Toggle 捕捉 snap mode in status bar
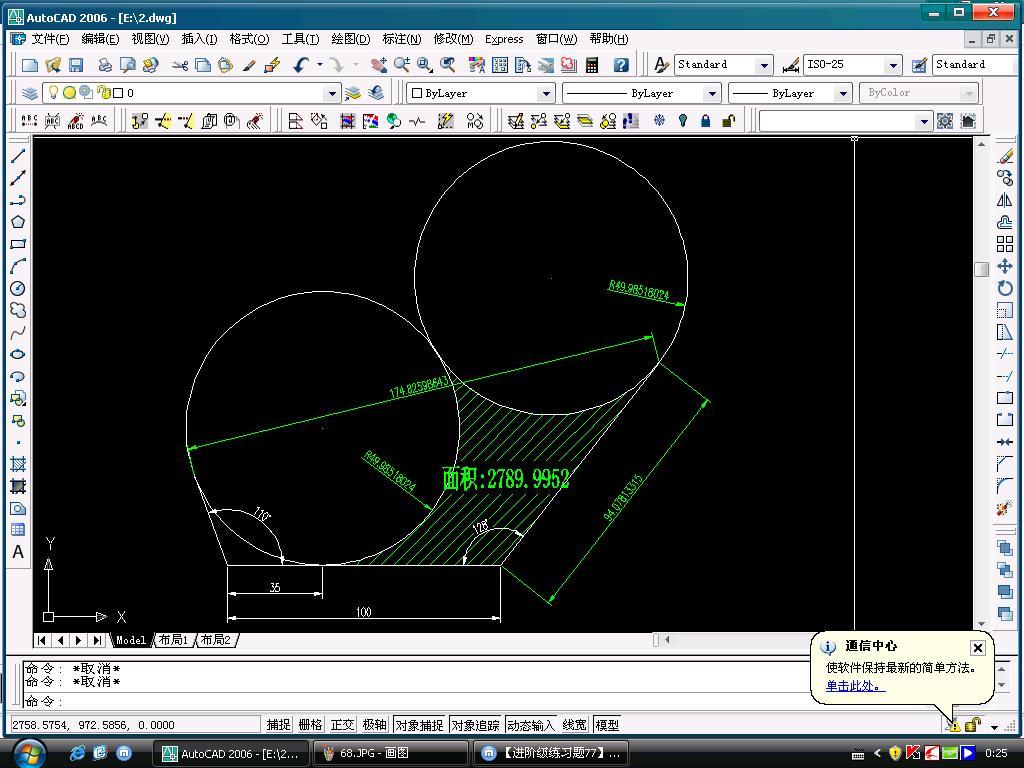 click(278, 724)
